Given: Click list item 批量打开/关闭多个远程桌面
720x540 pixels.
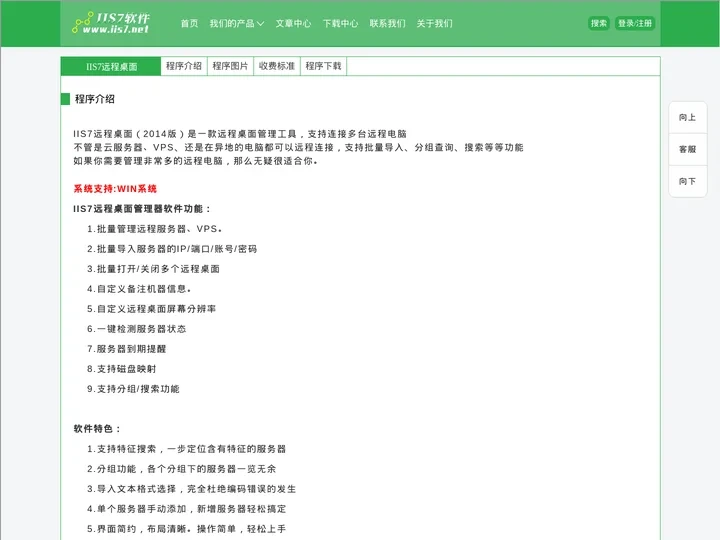Looking at the screenshot, I should [153, 269].
